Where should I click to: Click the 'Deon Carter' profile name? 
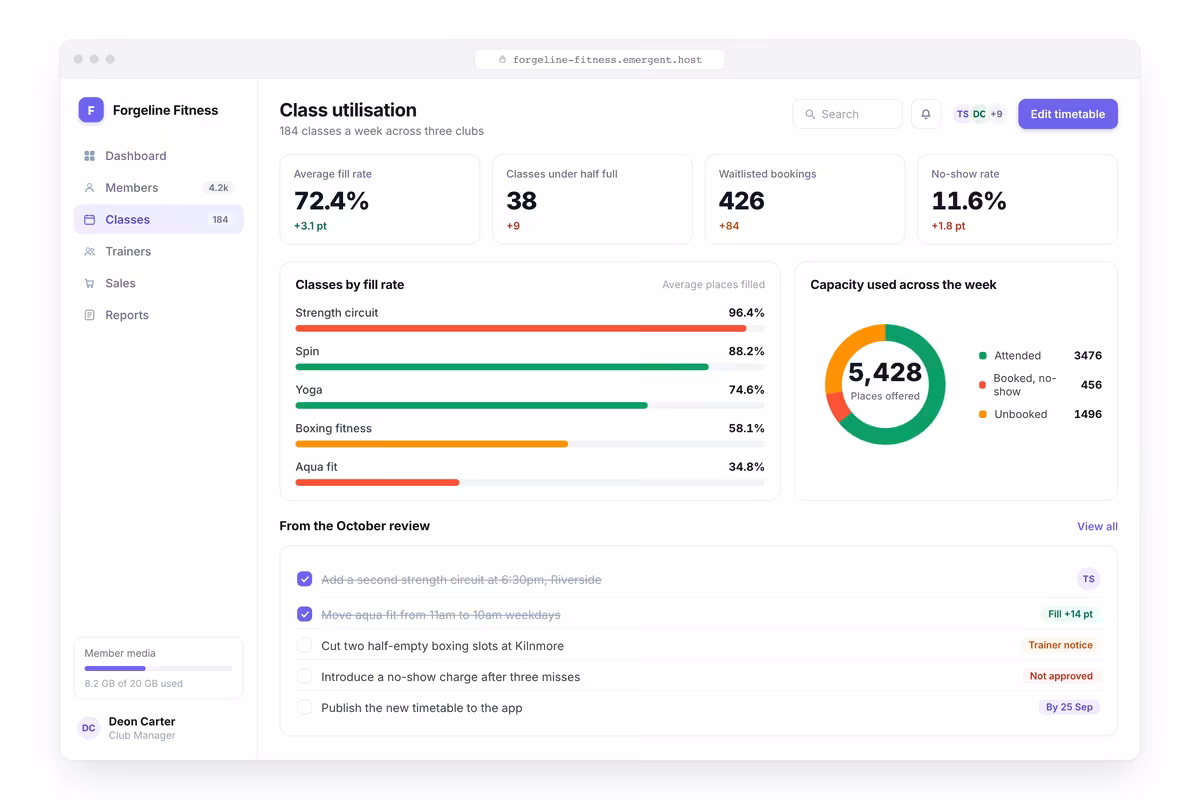point(142,721)
